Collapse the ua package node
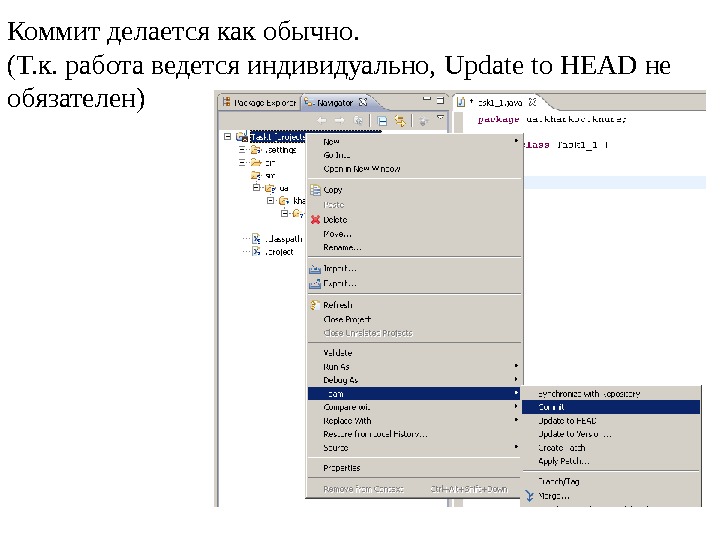 257,187
